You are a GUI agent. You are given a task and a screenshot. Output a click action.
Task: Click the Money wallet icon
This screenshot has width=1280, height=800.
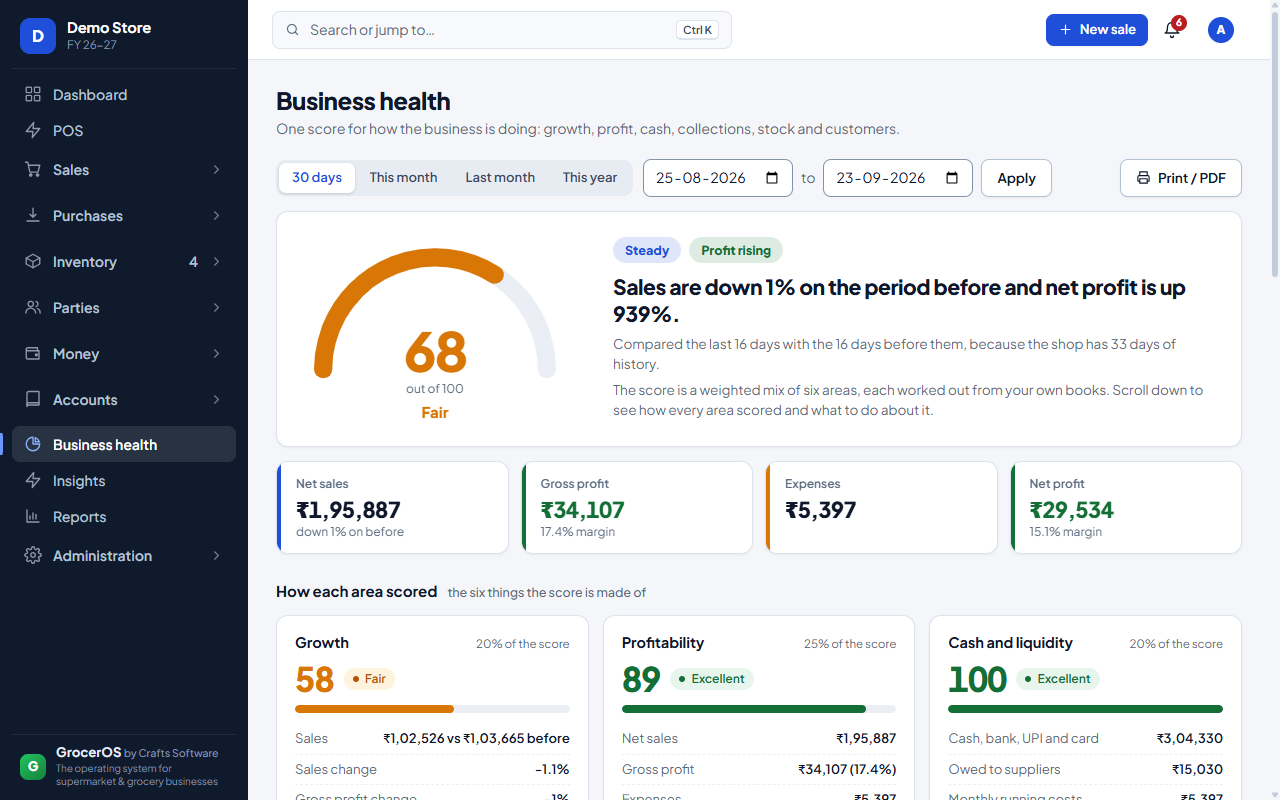pyautogui.click(x=33, y=354)
